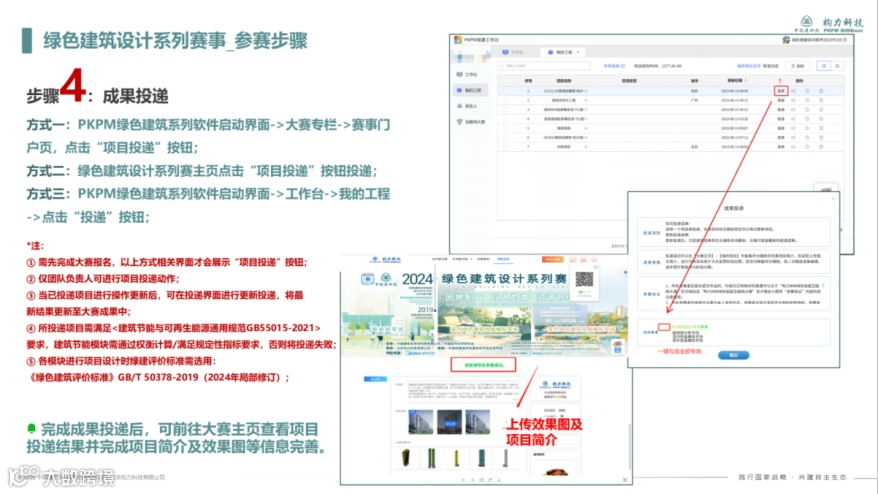The width and height of the screenshot is (878, 494).
Task: Click the delete button above the project table
Action: [798, 66]
